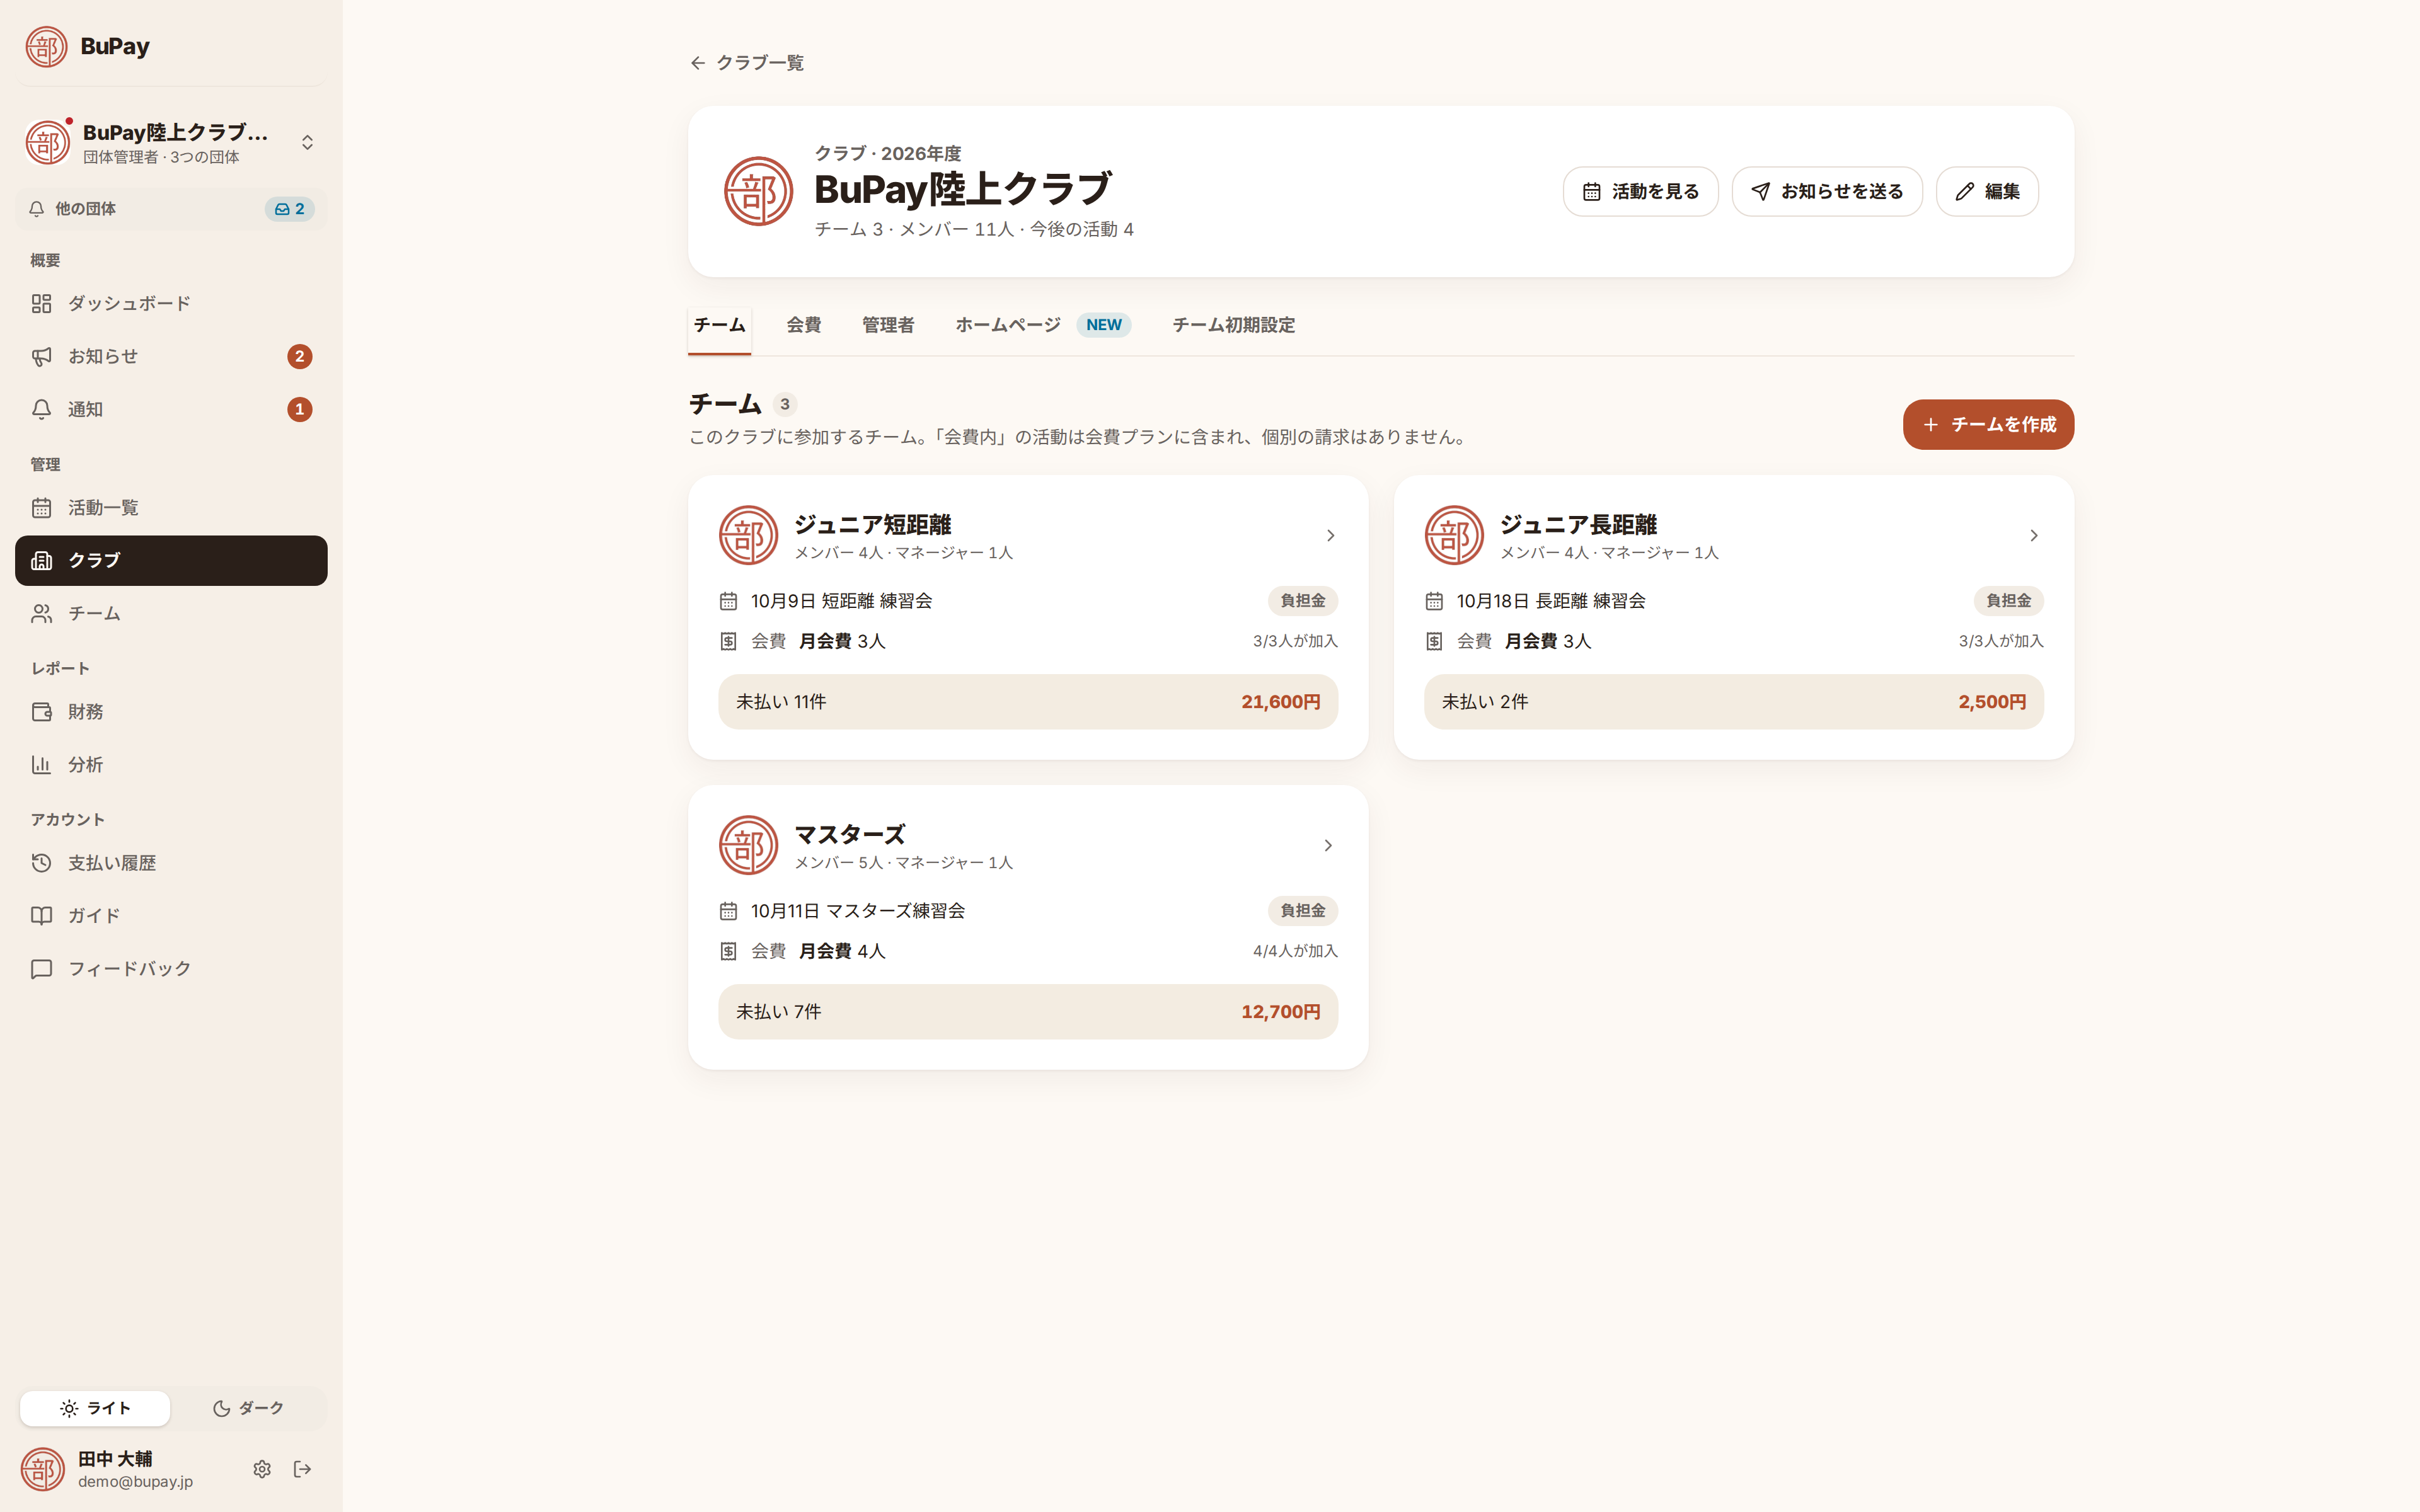Switch theme to ダーク
Image resolution: width=2420 pixels, height=1512 pixels.
coord(248,1408)
